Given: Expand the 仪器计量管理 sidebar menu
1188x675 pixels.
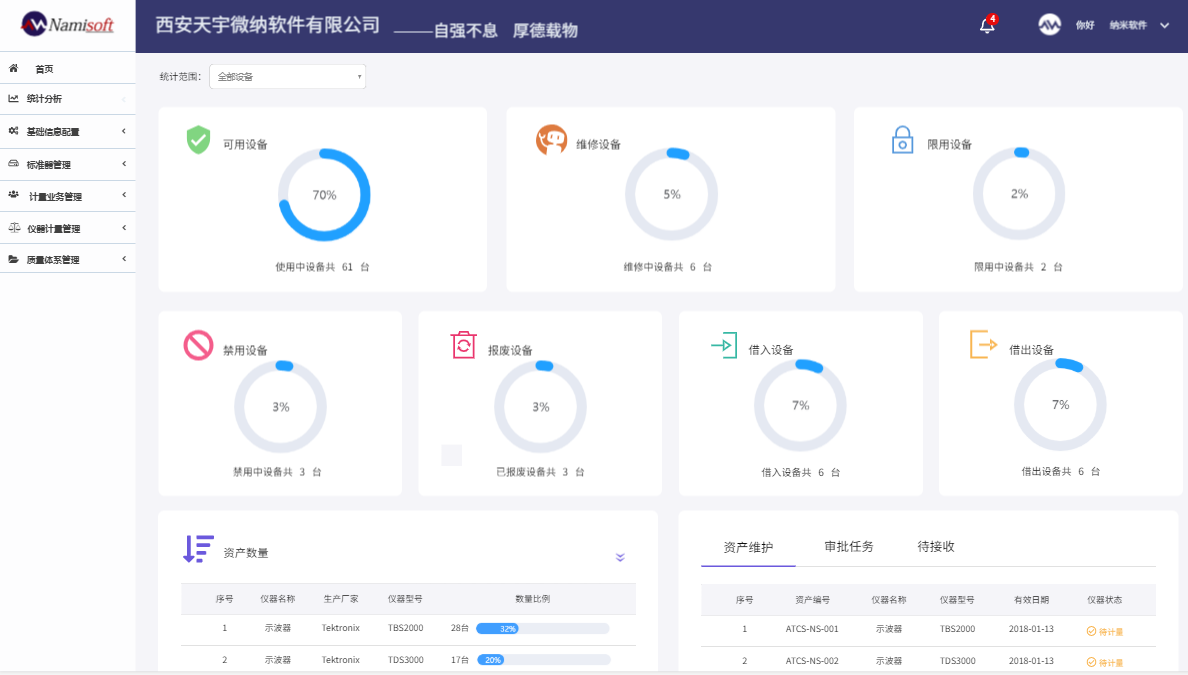Looking at the screenshot, I should (66, 229).
